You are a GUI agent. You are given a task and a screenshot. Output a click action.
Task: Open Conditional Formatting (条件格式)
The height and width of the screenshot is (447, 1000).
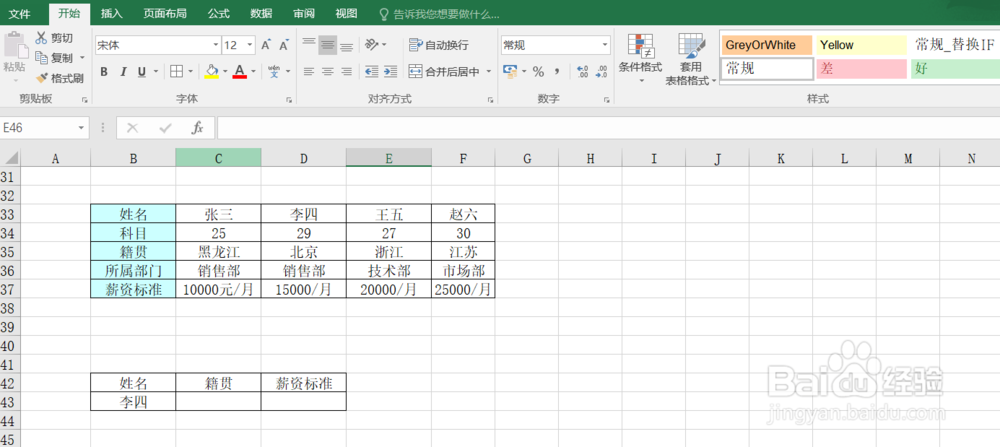click(x=640, y=58)
